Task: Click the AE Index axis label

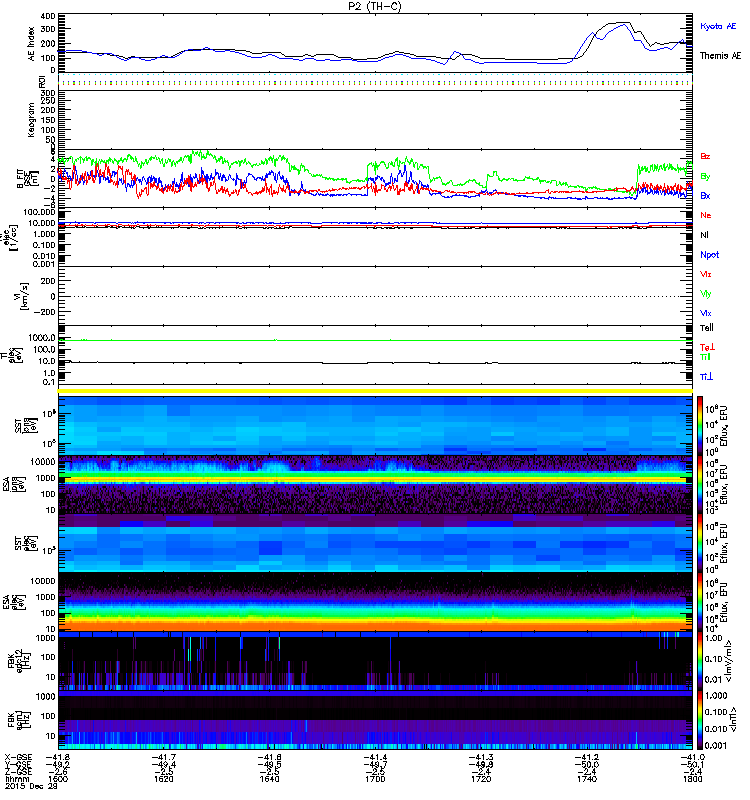Action: [32, 44]
